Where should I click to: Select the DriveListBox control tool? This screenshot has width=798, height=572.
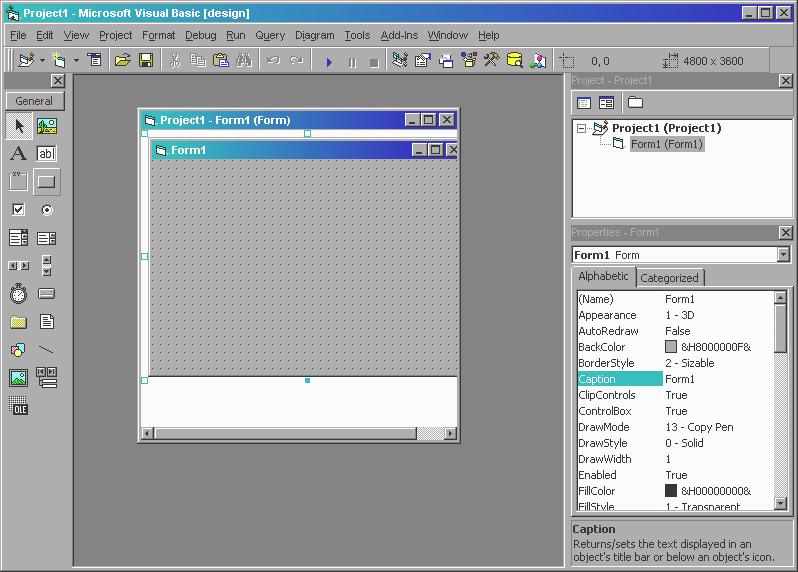(x=47, y=294)
